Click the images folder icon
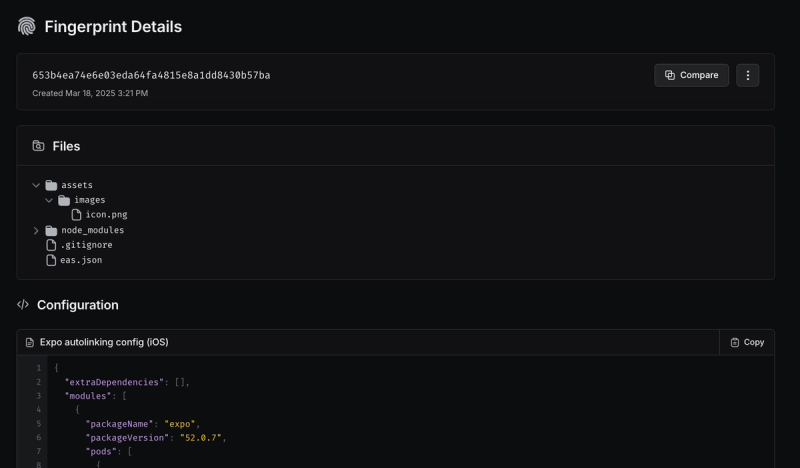The height and width of the screenshot is (468, 800). click(x=64, y=200)
